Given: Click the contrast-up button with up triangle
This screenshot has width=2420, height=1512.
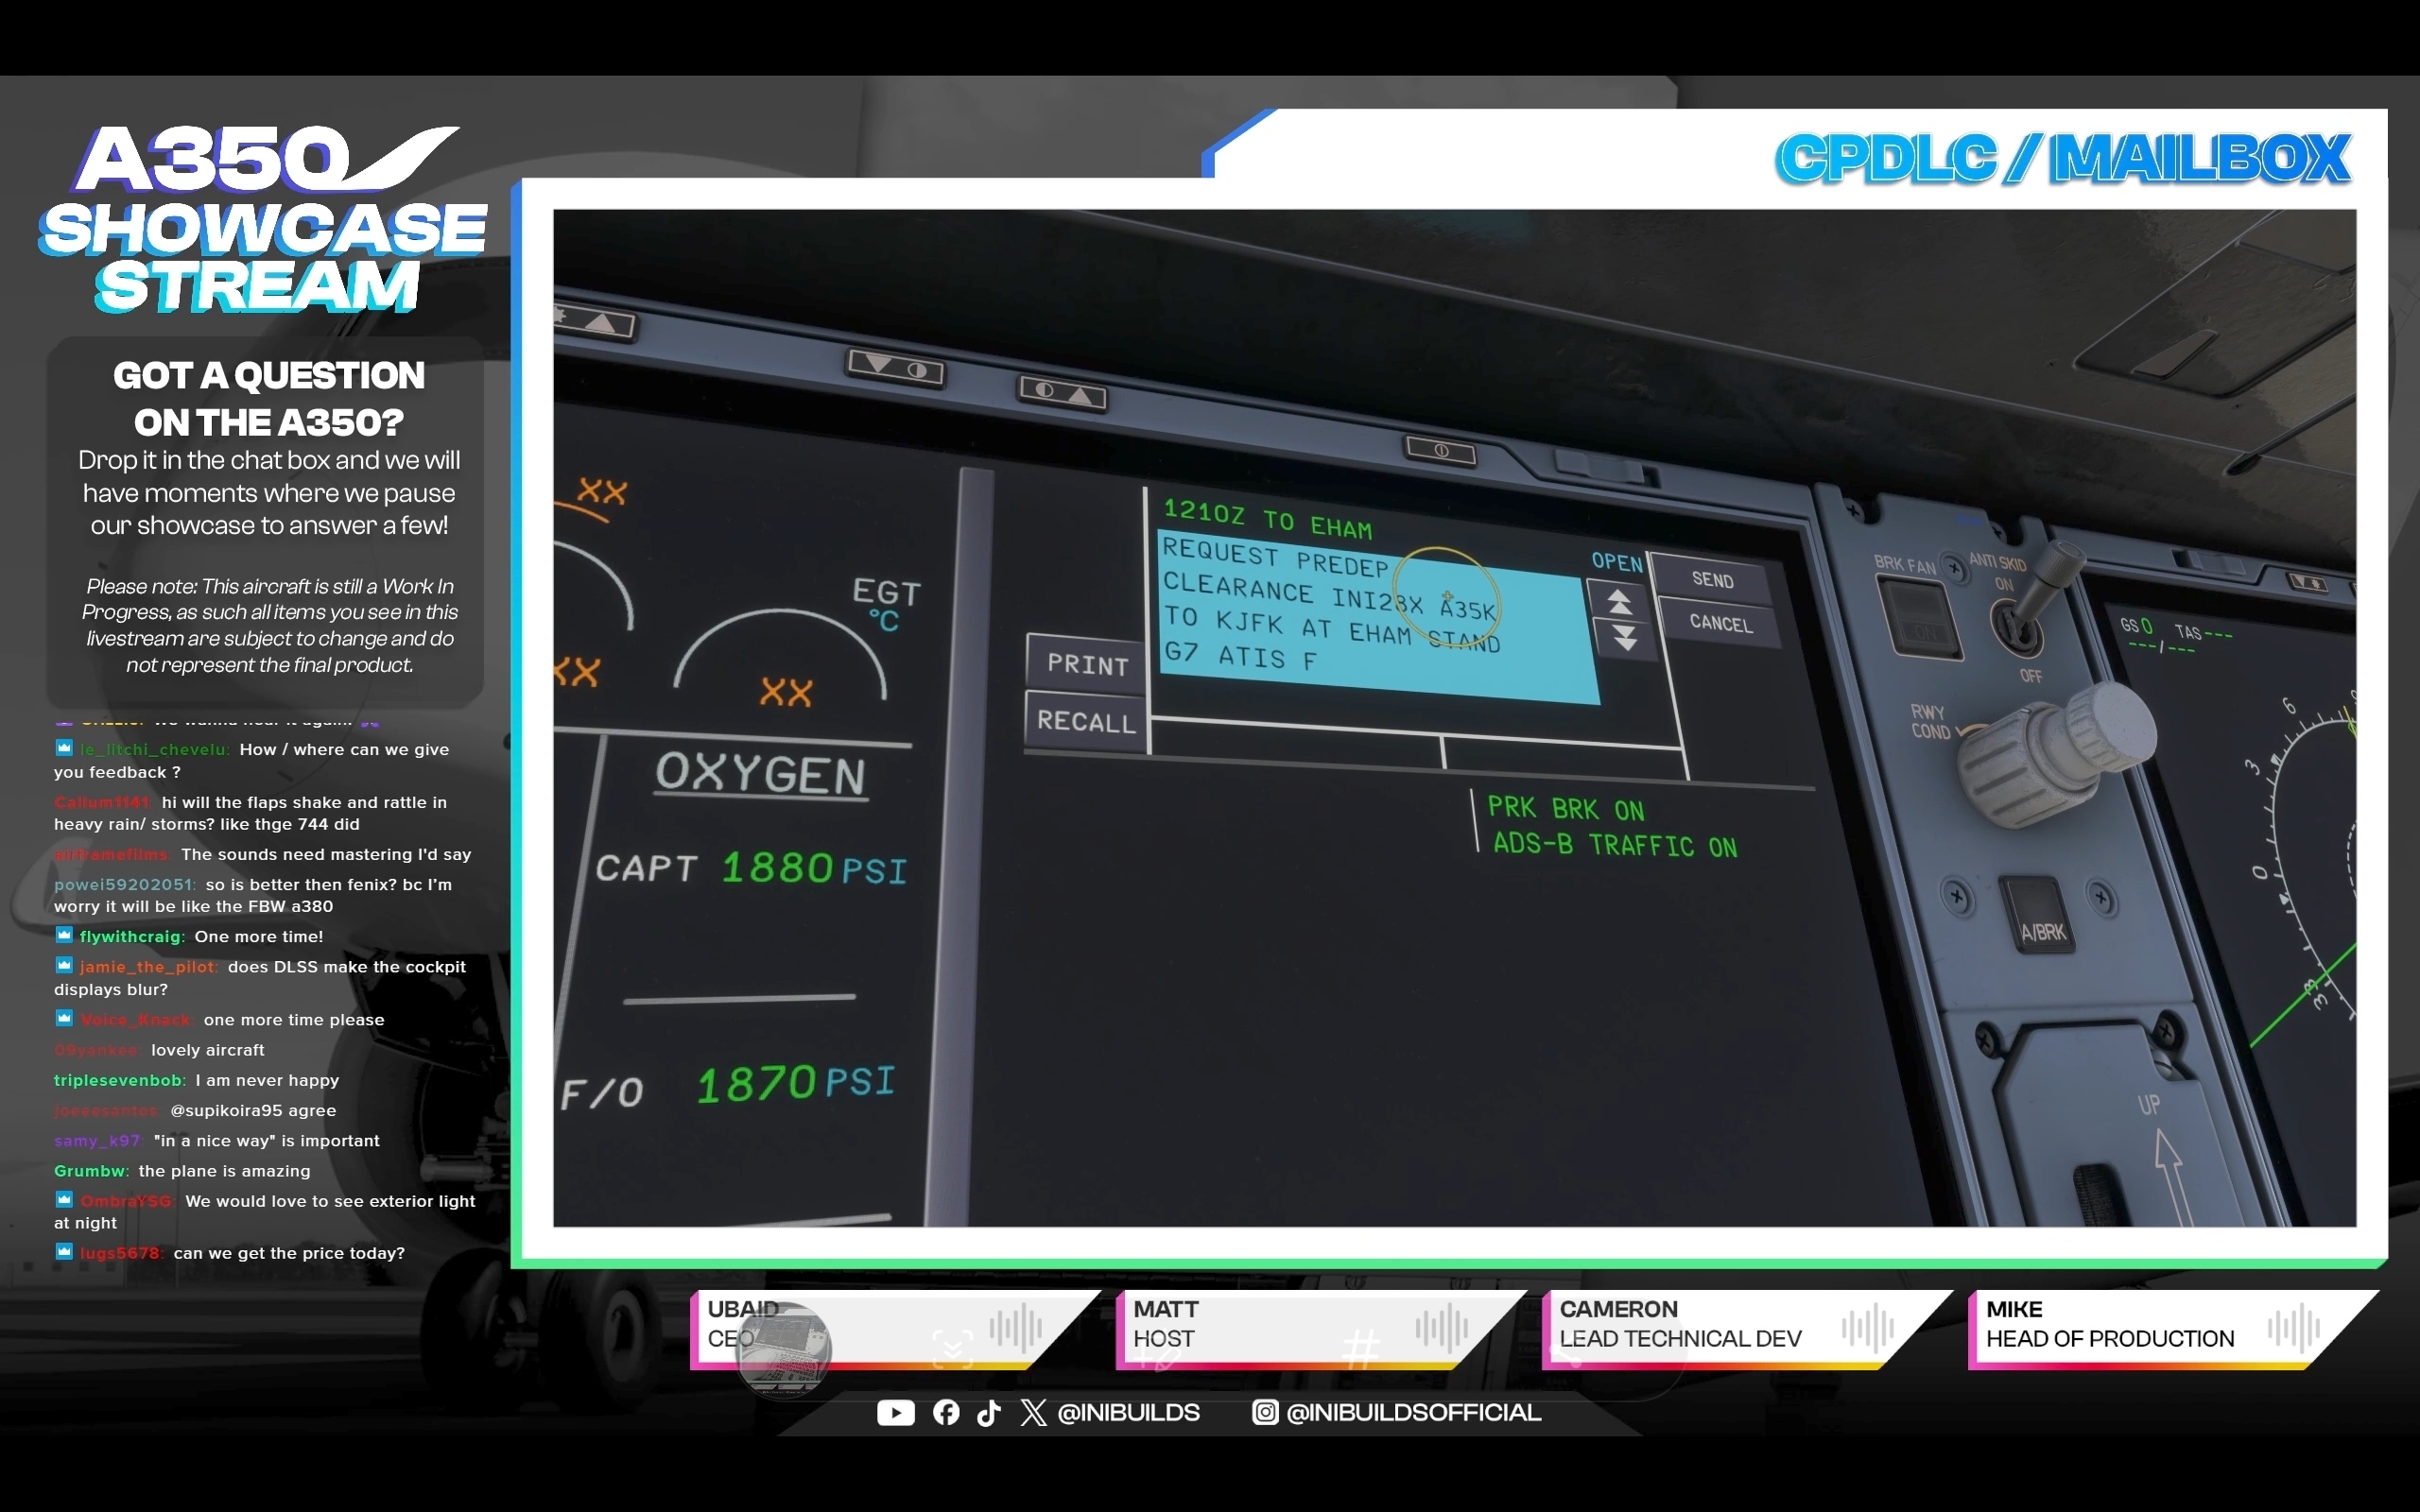Looking at the screenshot, I should coord(1063,392).
